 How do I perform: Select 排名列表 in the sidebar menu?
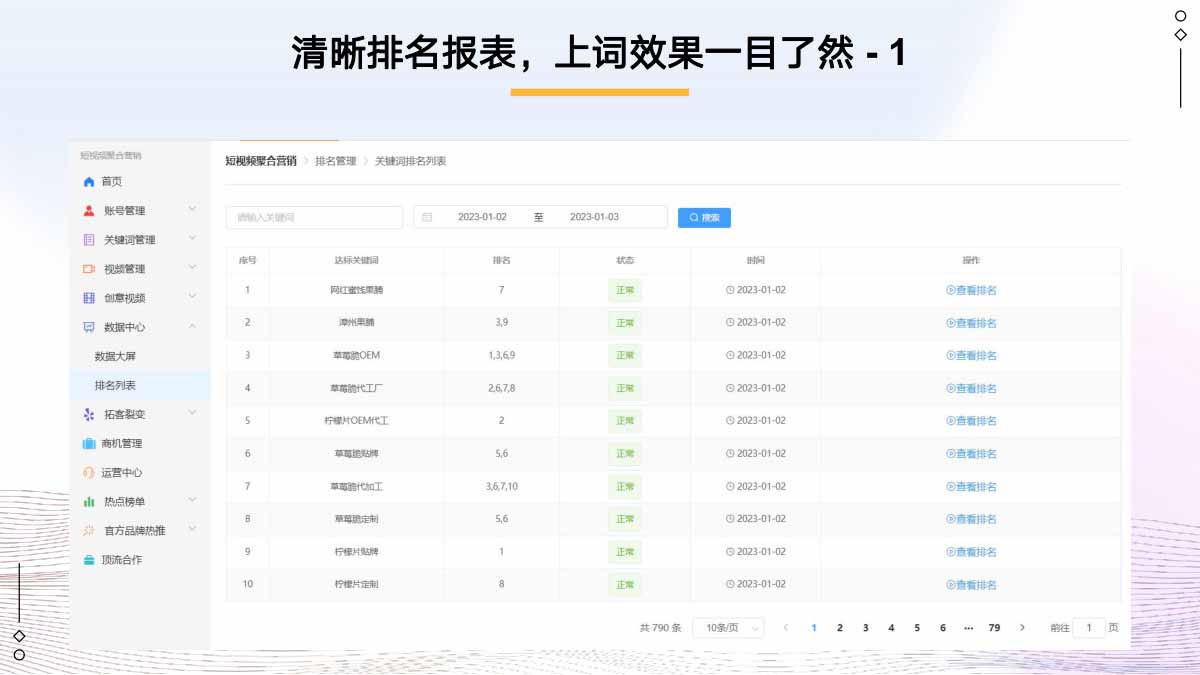tap(115, 385)
